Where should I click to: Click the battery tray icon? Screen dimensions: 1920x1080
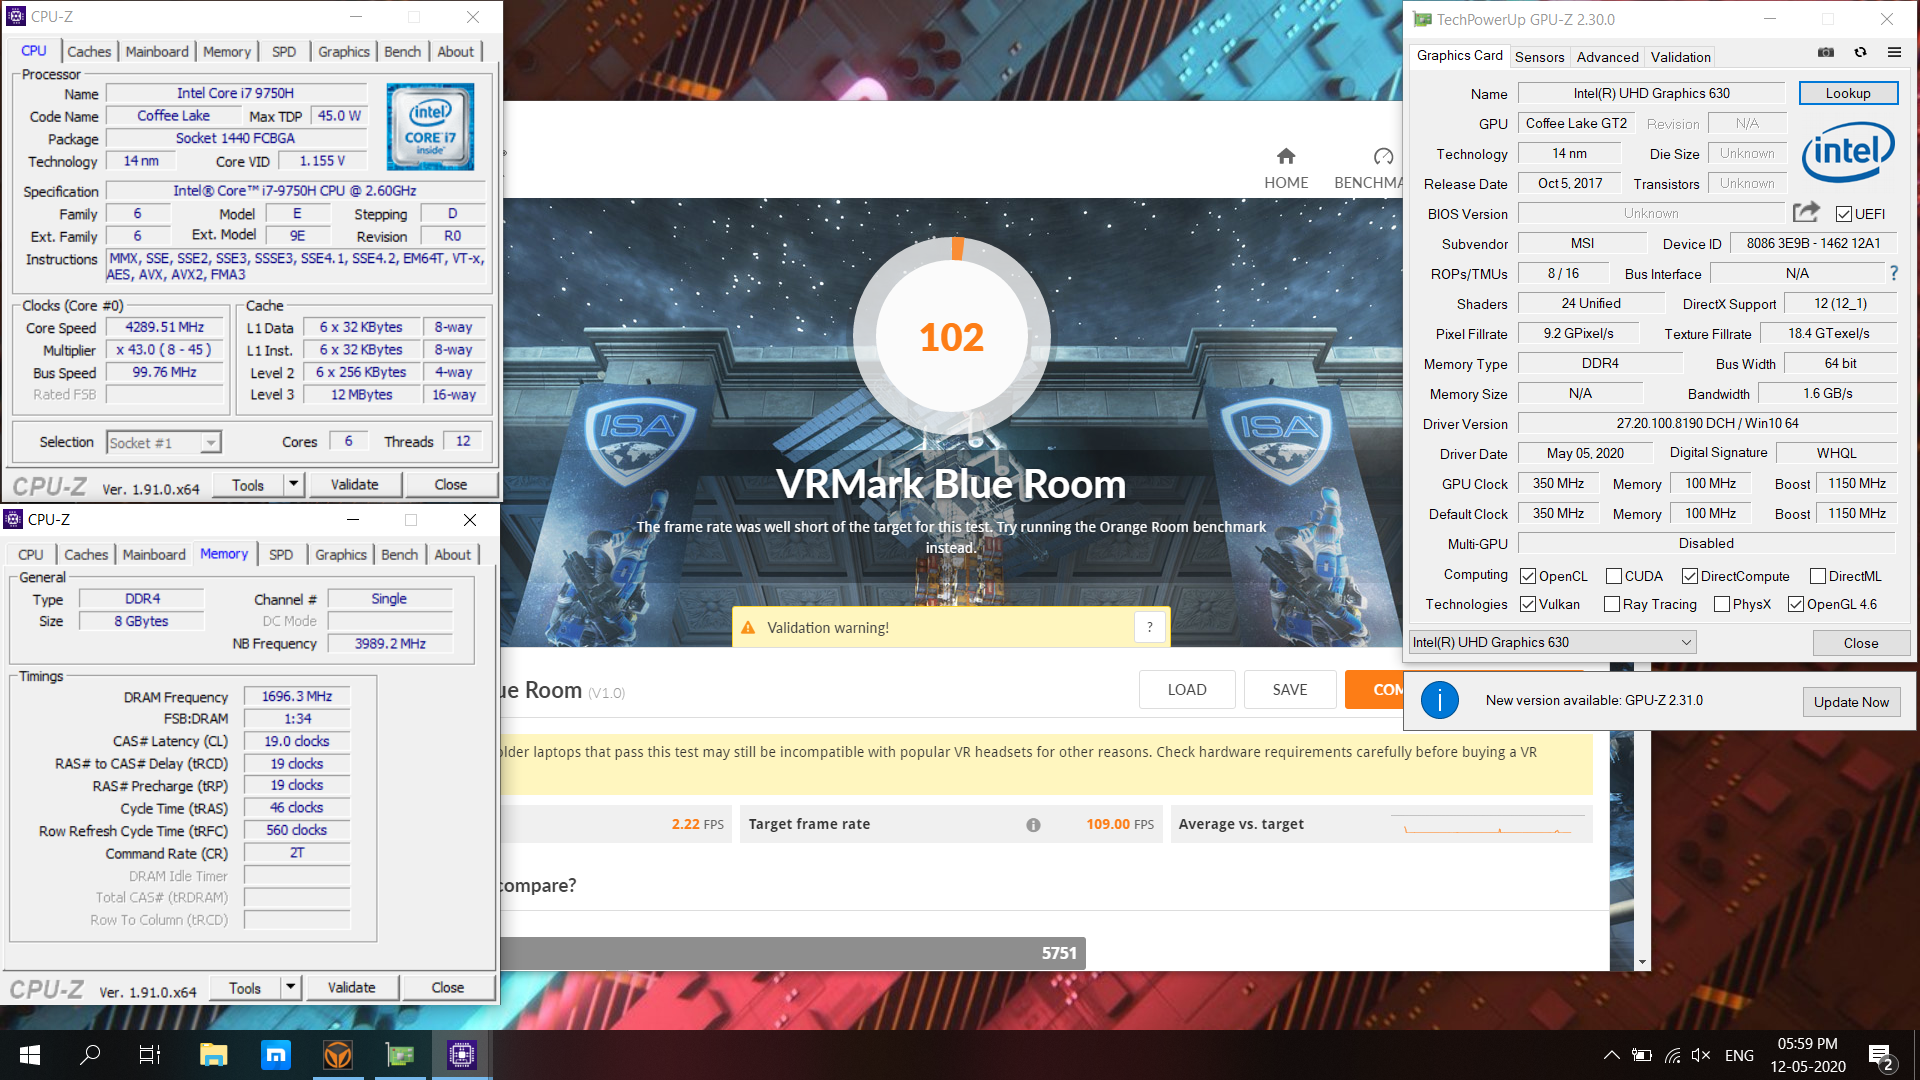click(x=1642, y=1055)
